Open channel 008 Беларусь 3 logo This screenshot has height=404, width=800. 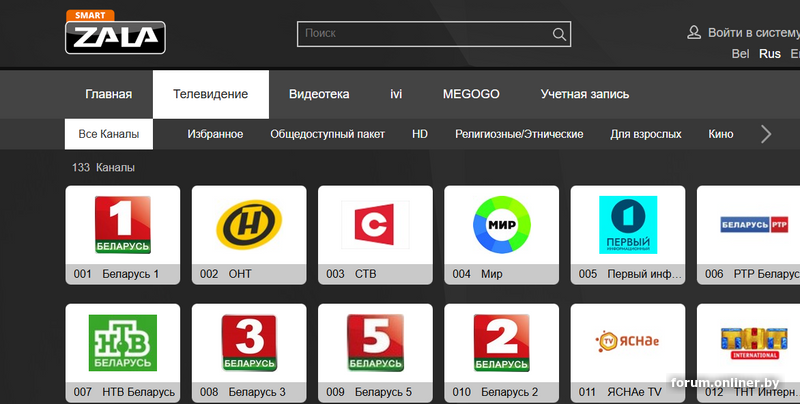(x=249, y=343)
